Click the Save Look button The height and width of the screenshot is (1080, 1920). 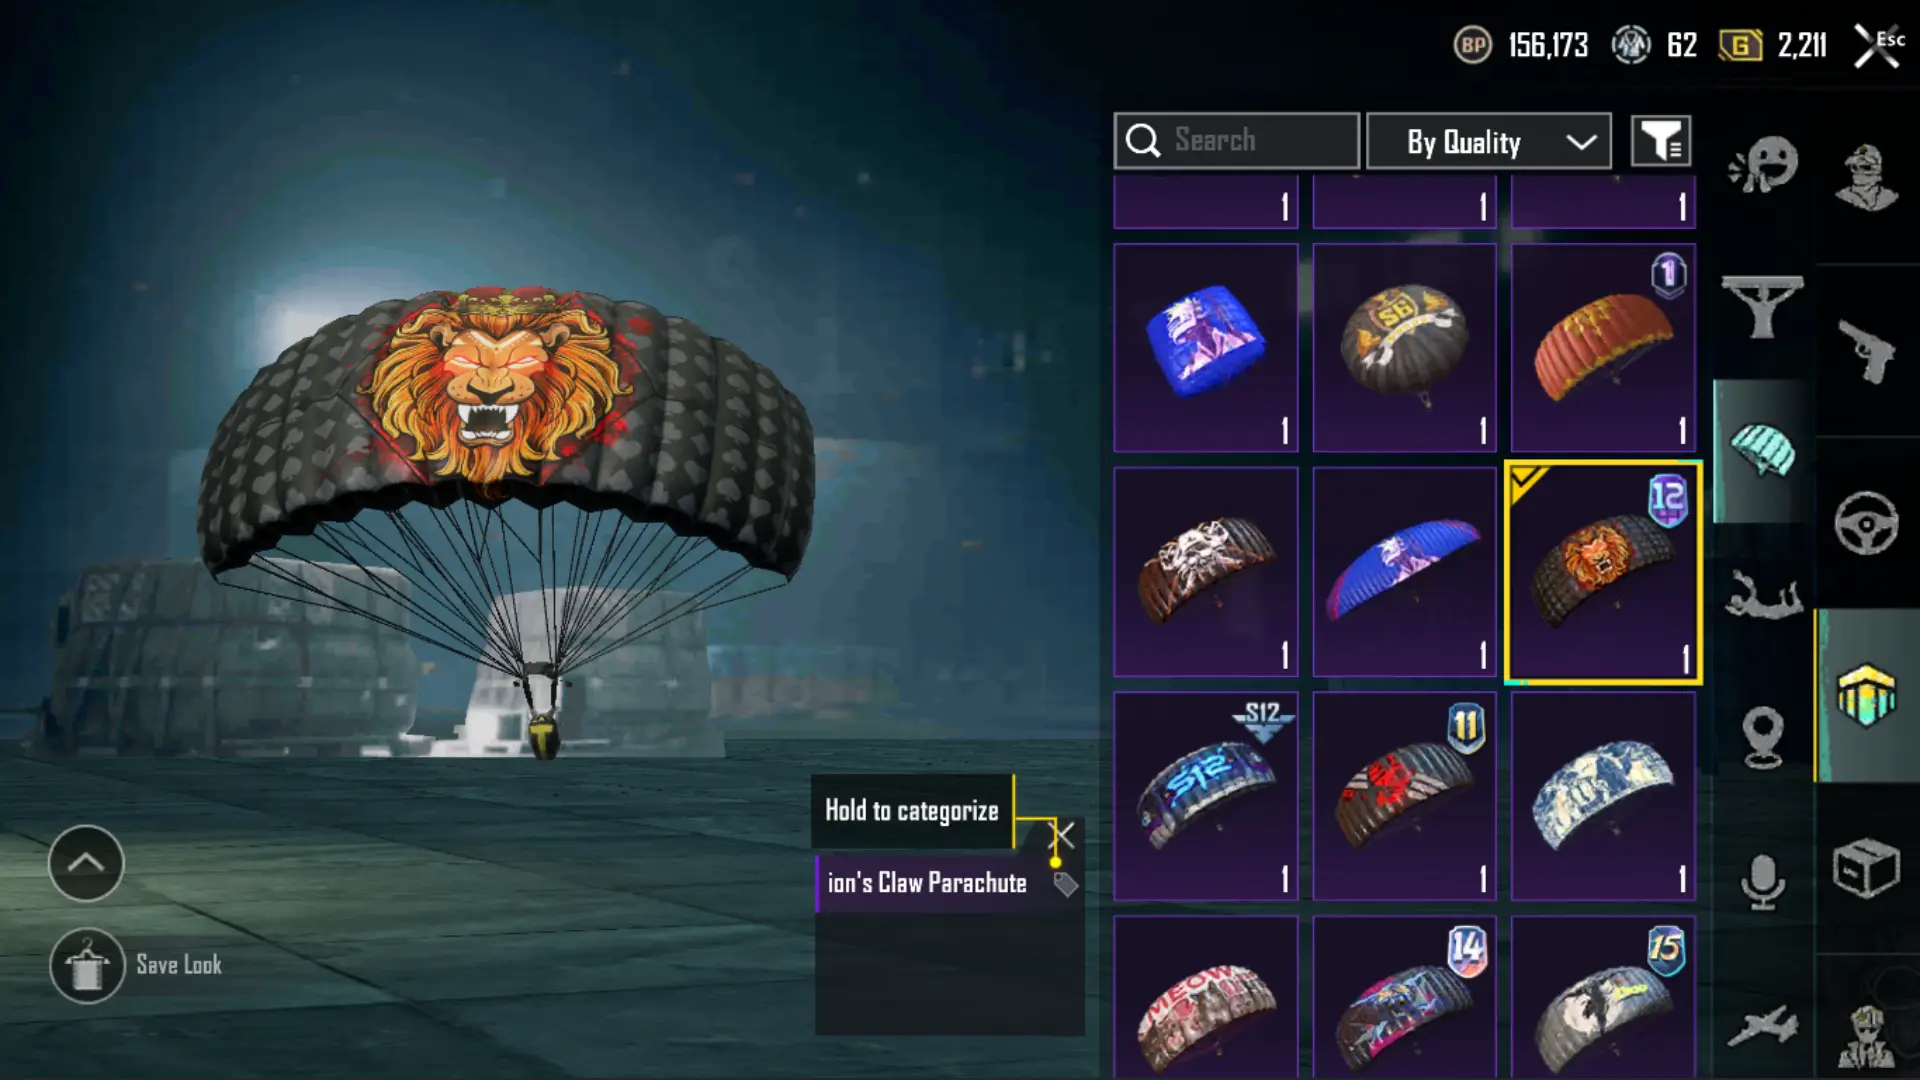point(136,965)
